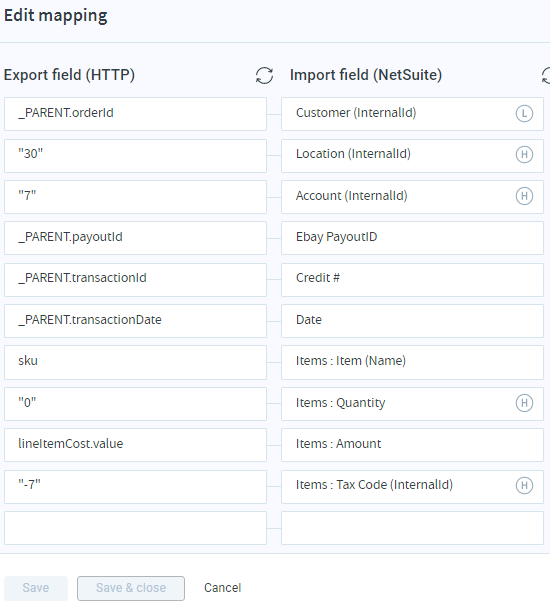Open the Items : Item (Name) import field
Image resolution: width=550 pixels, height=604 pixels.
coord(412,362)
